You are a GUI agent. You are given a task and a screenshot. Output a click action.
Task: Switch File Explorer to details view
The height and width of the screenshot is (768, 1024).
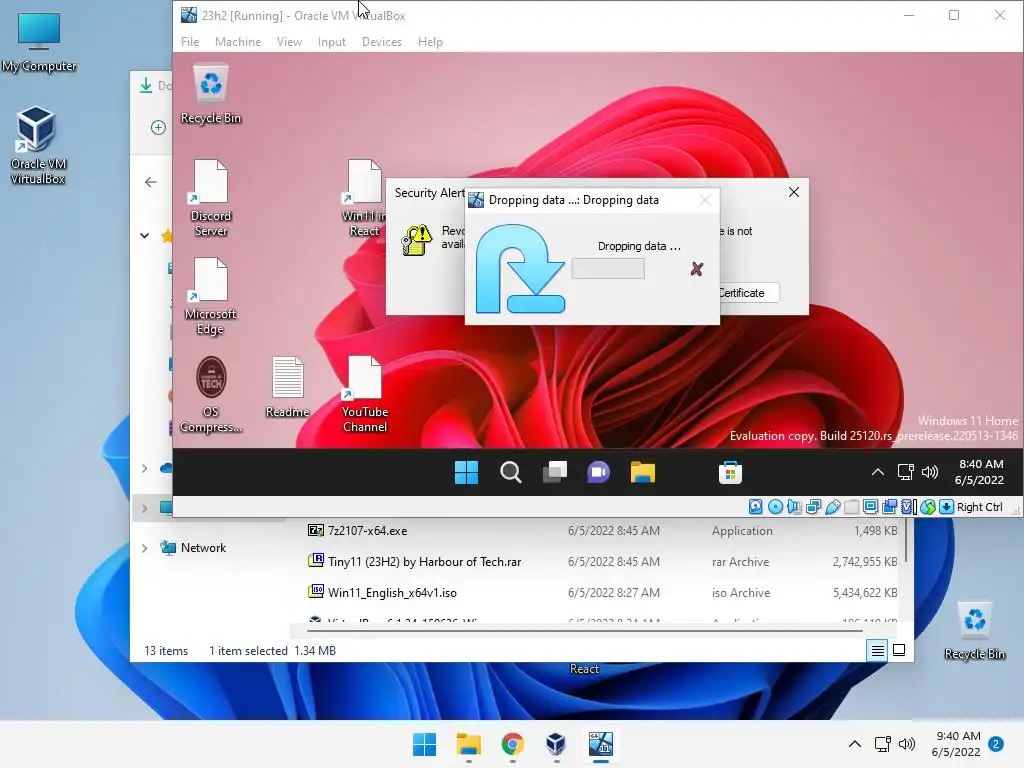point(877,650)
